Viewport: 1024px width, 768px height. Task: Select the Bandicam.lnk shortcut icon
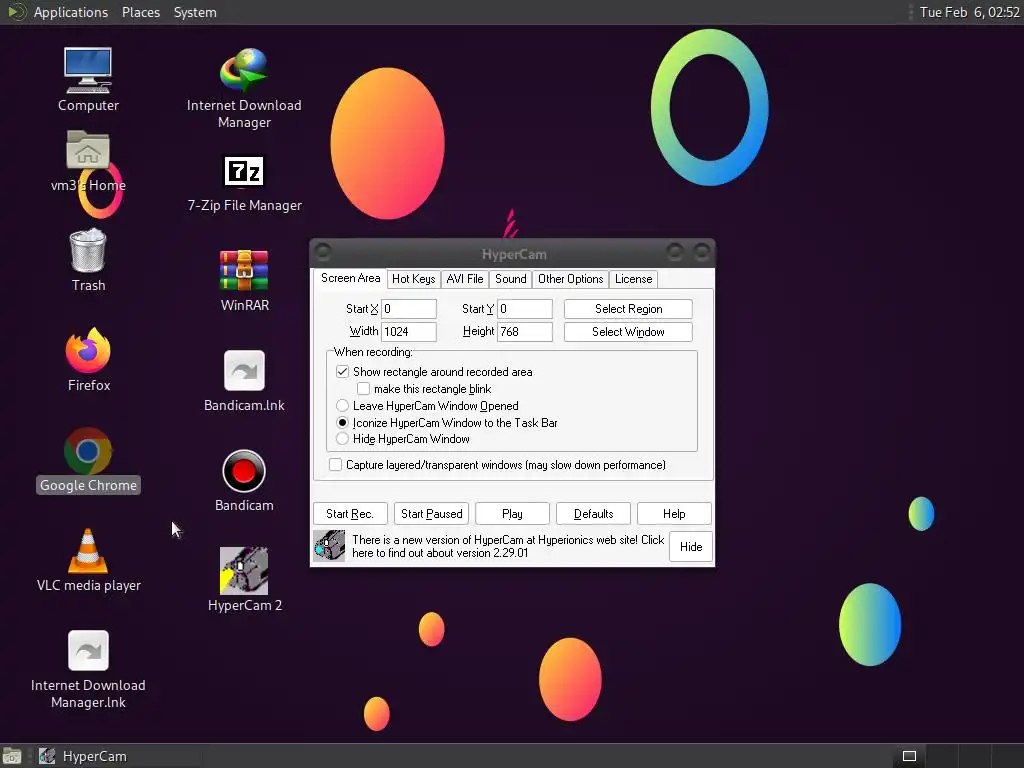244,370
